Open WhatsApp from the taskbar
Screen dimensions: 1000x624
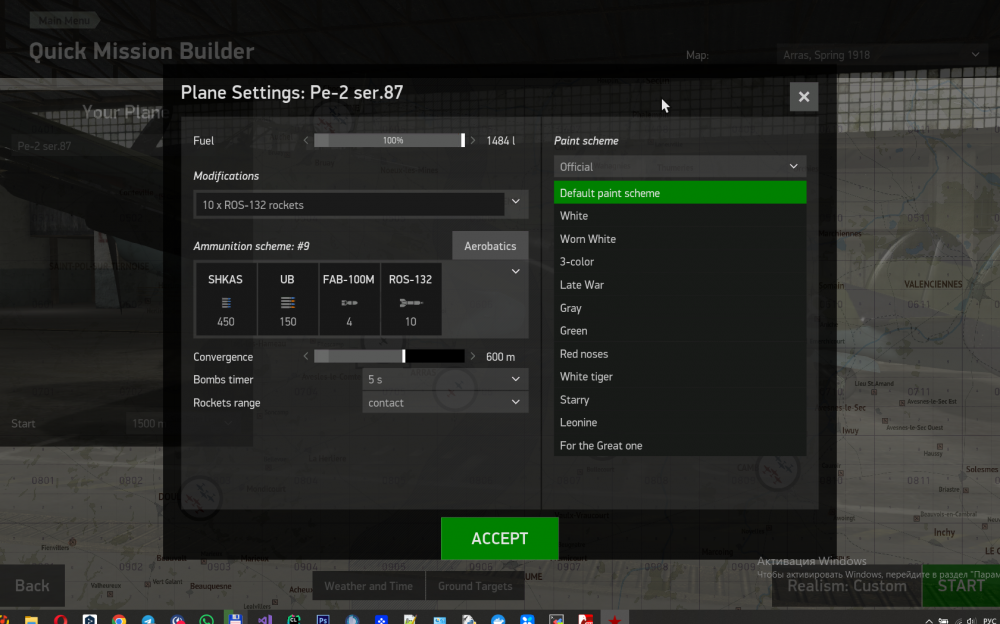pos(207,620)
